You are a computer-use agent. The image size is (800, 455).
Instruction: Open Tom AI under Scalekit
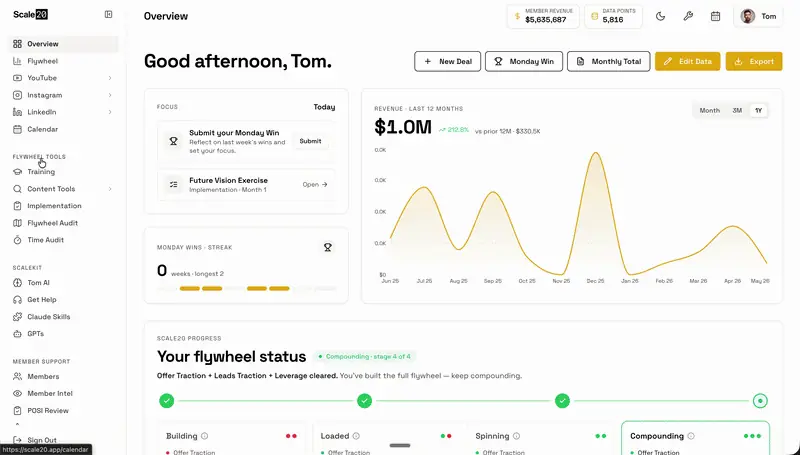coord(63,283)
